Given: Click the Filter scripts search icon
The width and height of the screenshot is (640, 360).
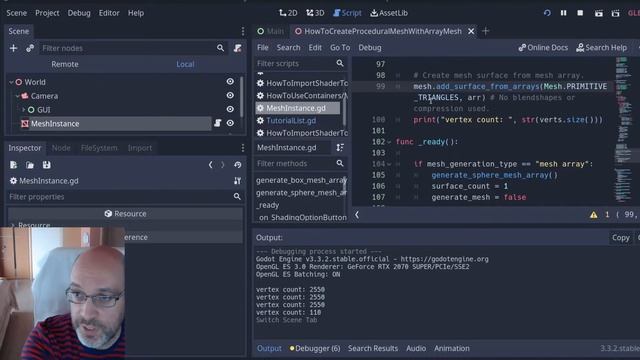Looking at the screenshot, I should pyautogui.click(x=340, y=63).
